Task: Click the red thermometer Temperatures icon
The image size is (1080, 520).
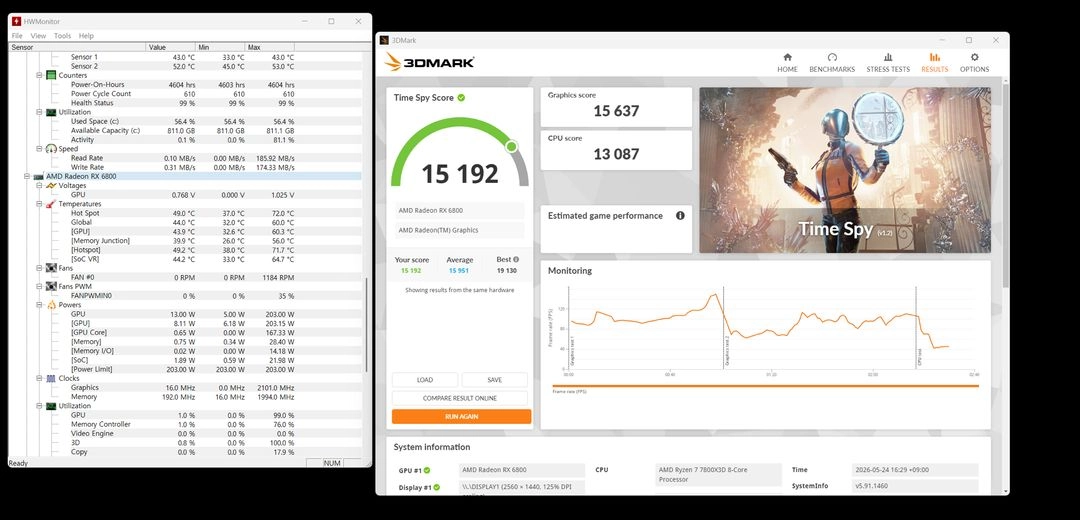Action: point(51,204)
